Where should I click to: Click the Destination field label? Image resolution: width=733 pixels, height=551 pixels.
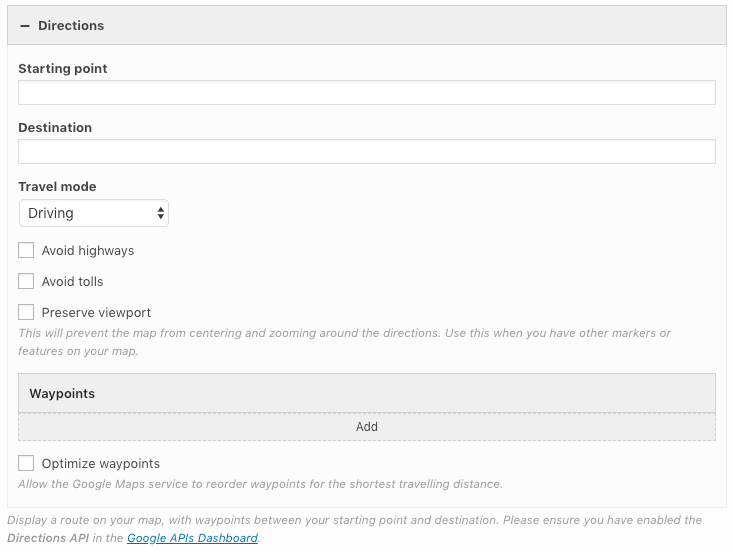pos(55,128)
